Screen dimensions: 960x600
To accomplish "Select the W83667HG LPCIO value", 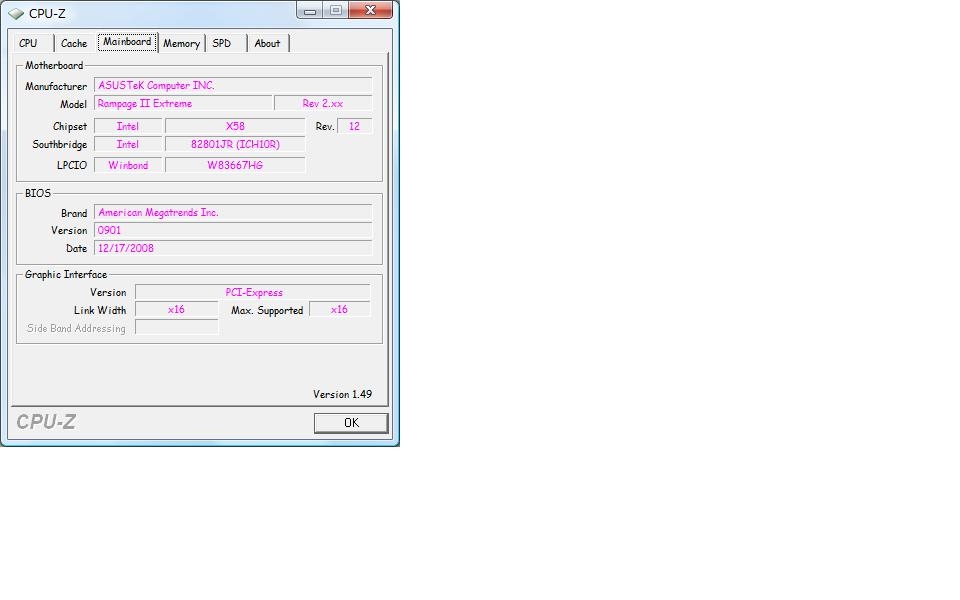I will click(x=235, y=165).
